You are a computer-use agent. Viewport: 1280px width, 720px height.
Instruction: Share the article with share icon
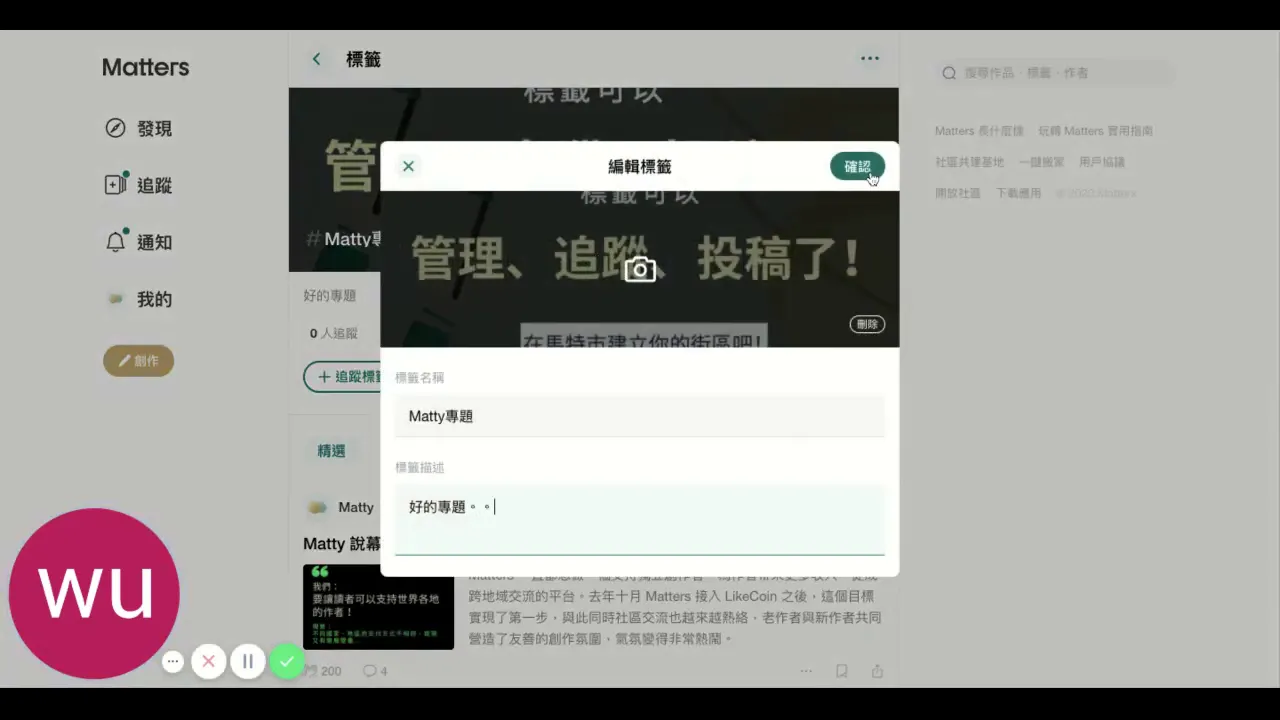877,671
